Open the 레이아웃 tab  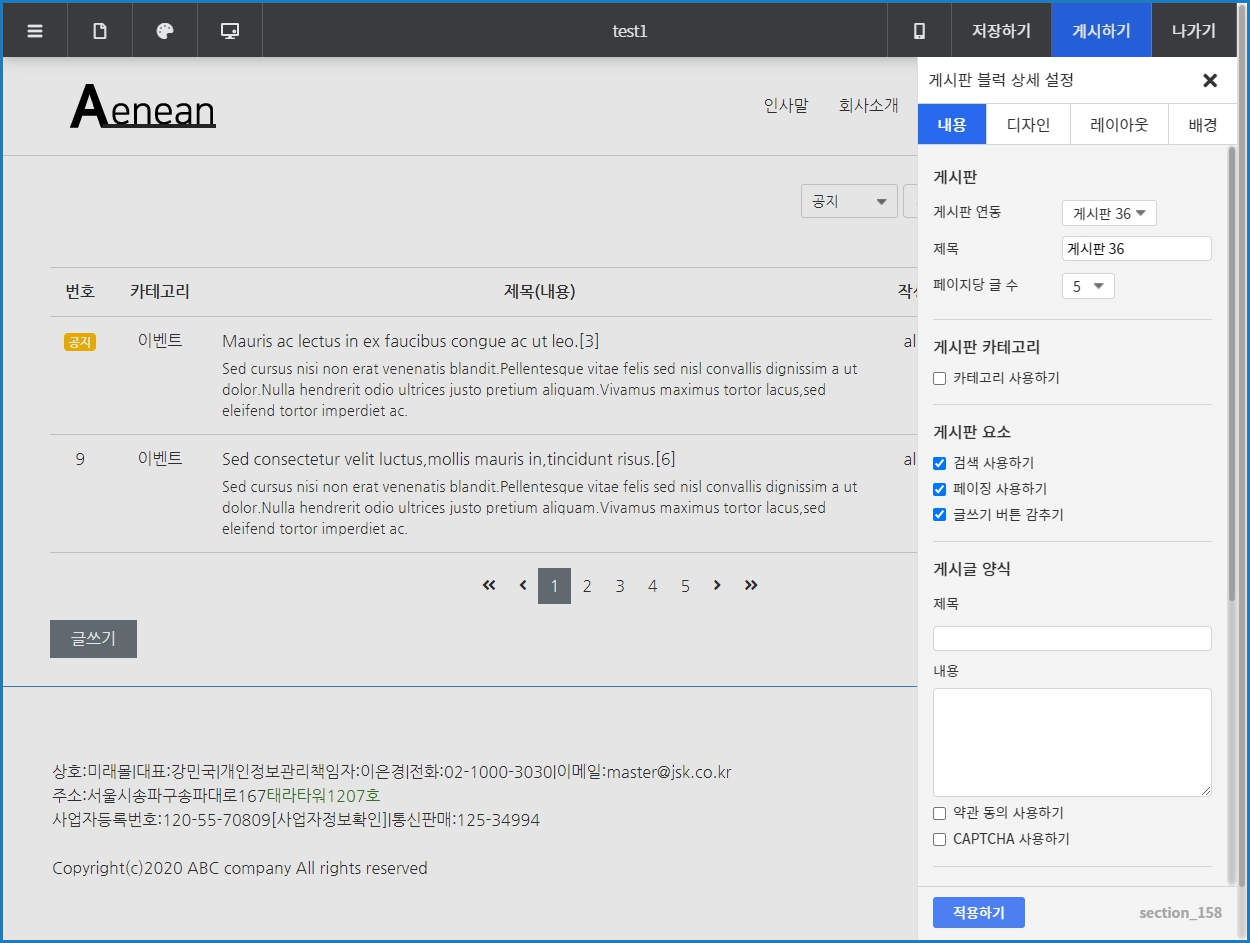pyautogui.click(x=1119, y=125)
